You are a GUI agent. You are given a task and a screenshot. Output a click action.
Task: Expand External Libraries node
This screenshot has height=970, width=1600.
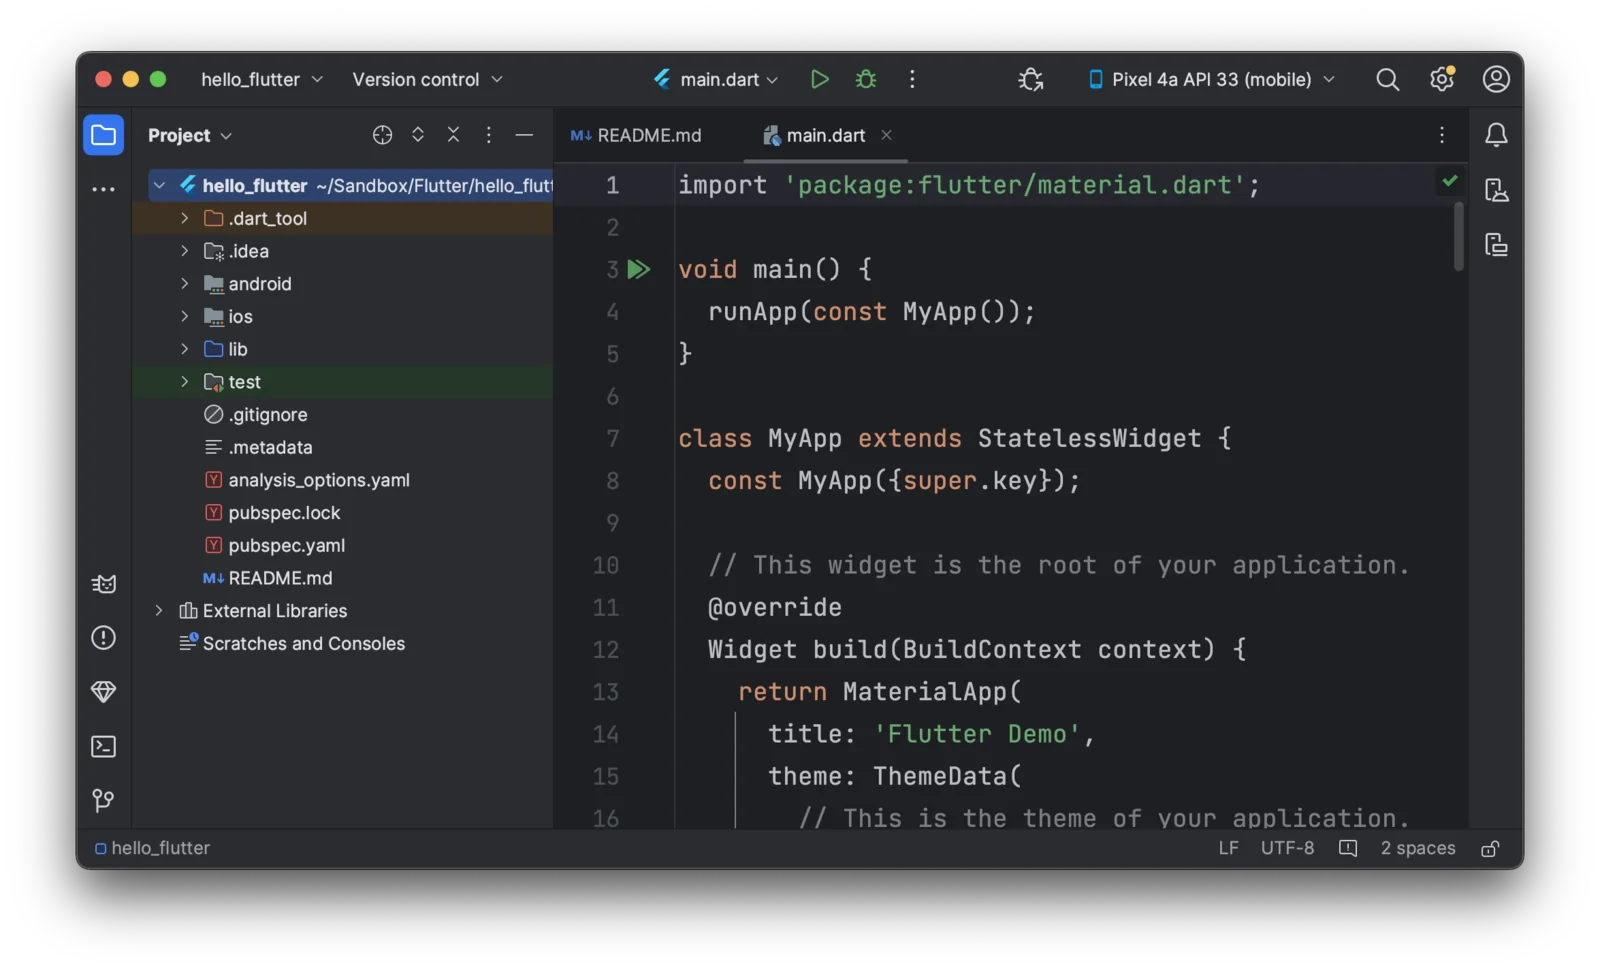pos(158,611)
